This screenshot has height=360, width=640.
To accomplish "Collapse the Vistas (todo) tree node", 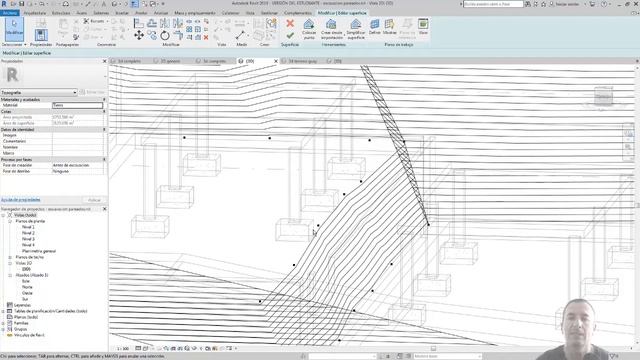I will [3, 215].
